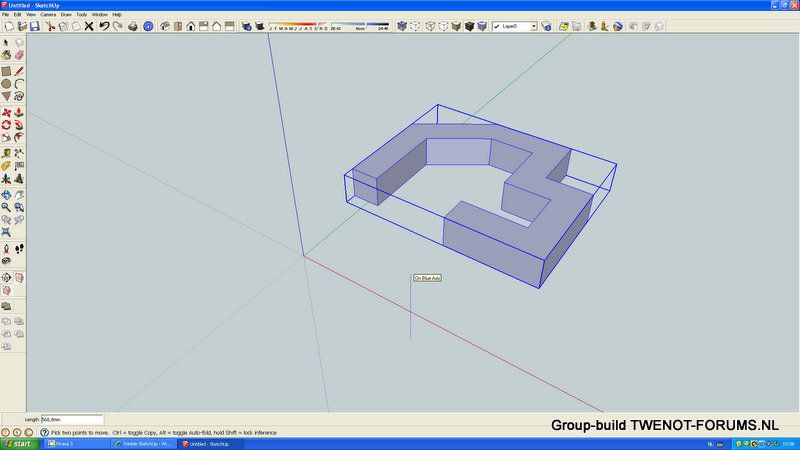This screenshot has height=450, width=800.
Task: Adjust the shadow time-of-day slider
Action: click(360, 26)
